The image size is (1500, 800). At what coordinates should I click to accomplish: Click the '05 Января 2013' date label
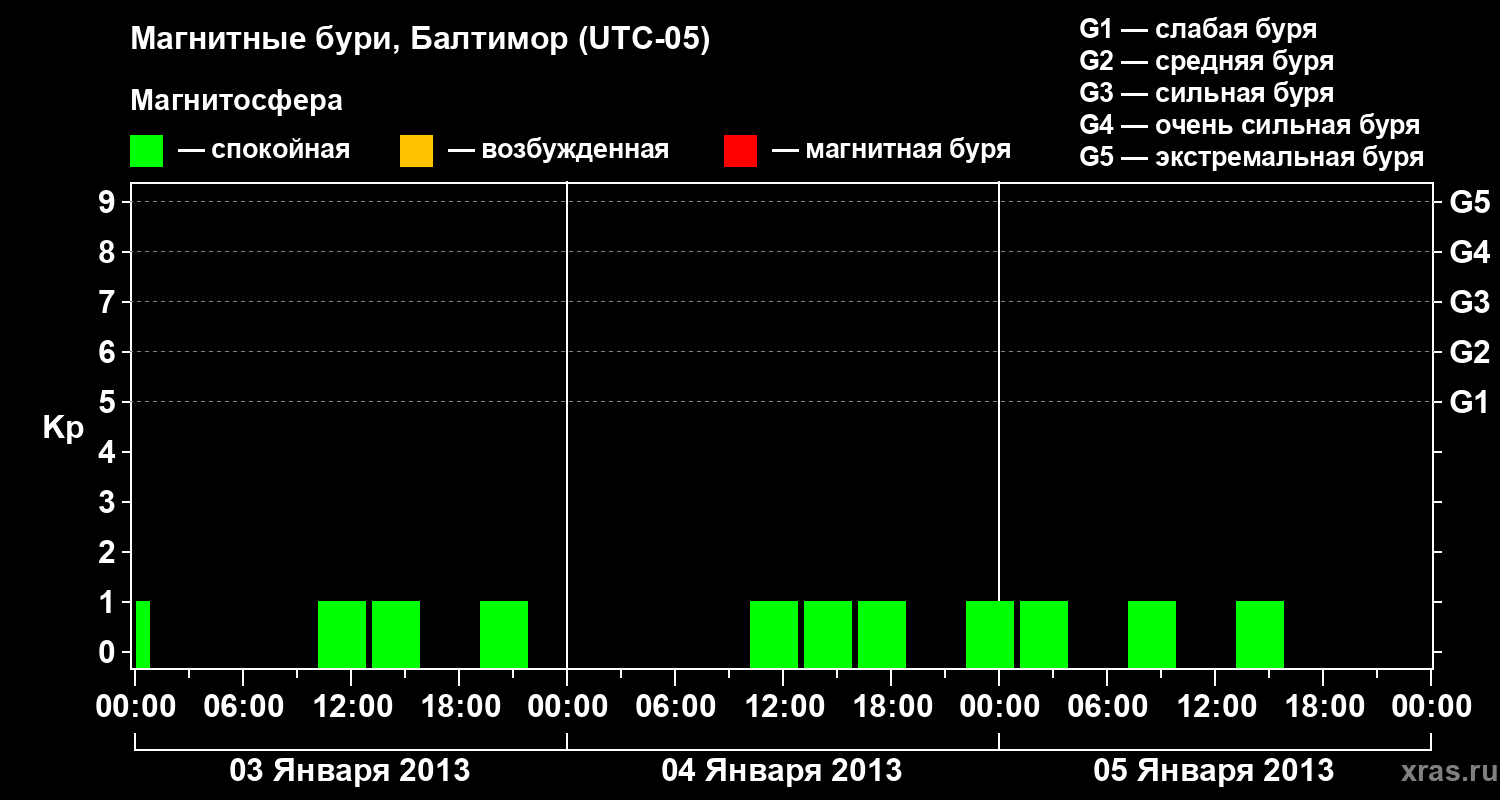[x=1214, y=770]
